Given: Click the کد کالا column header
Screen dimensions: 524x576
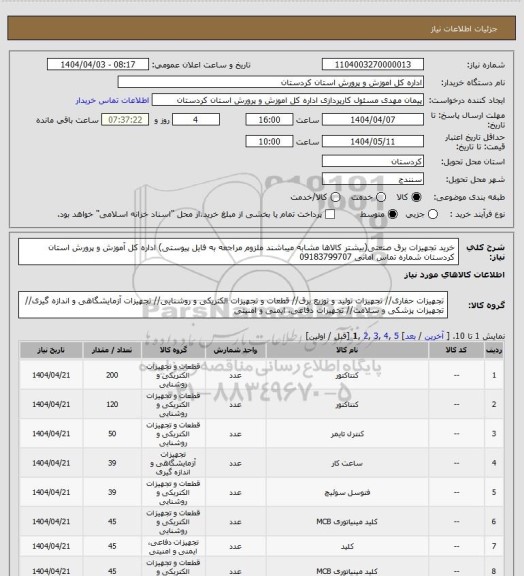Looking at the screenshot, I should tap(456, 350).
